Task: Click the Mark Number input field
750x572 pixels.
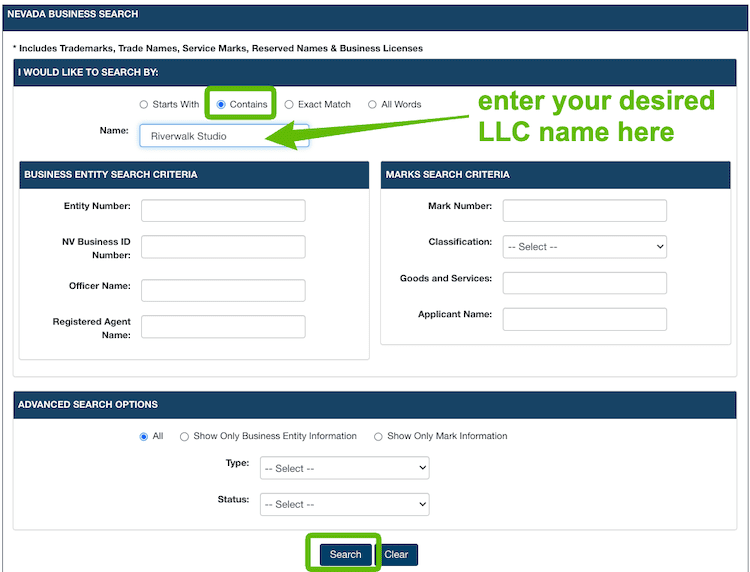Action: tap(585, 210)
